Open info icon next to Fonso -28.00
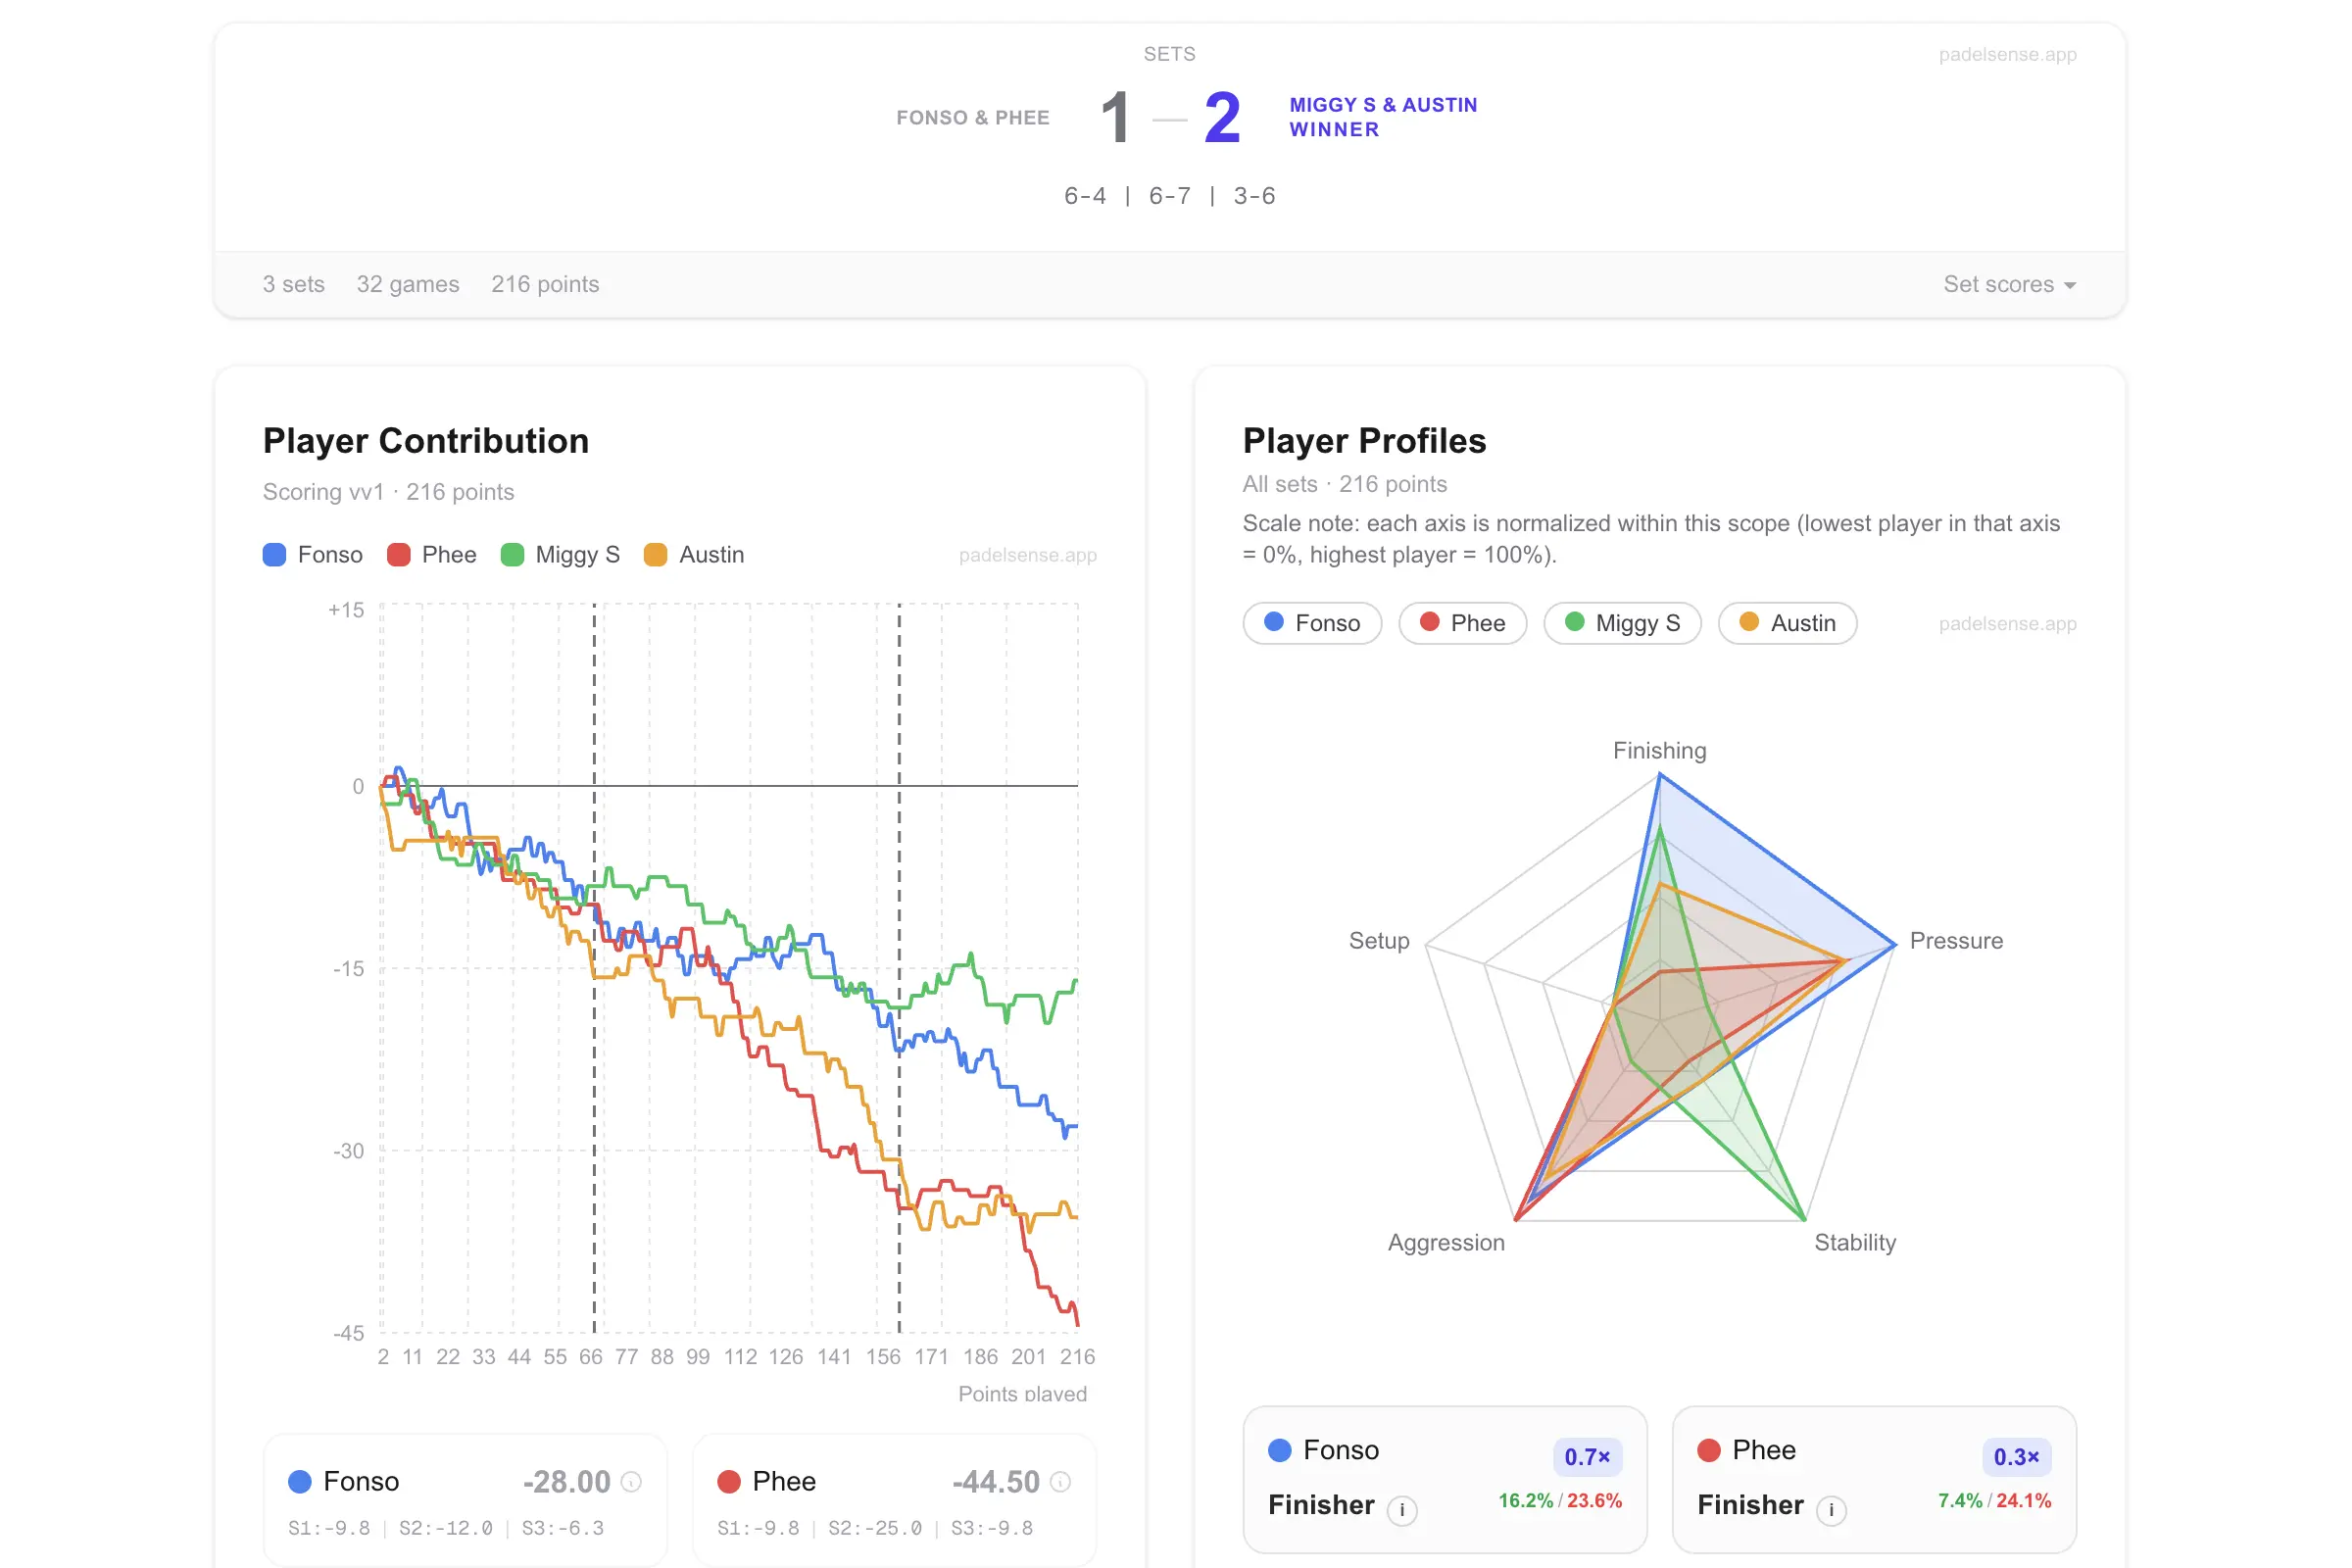 (x=631, y=1482)
